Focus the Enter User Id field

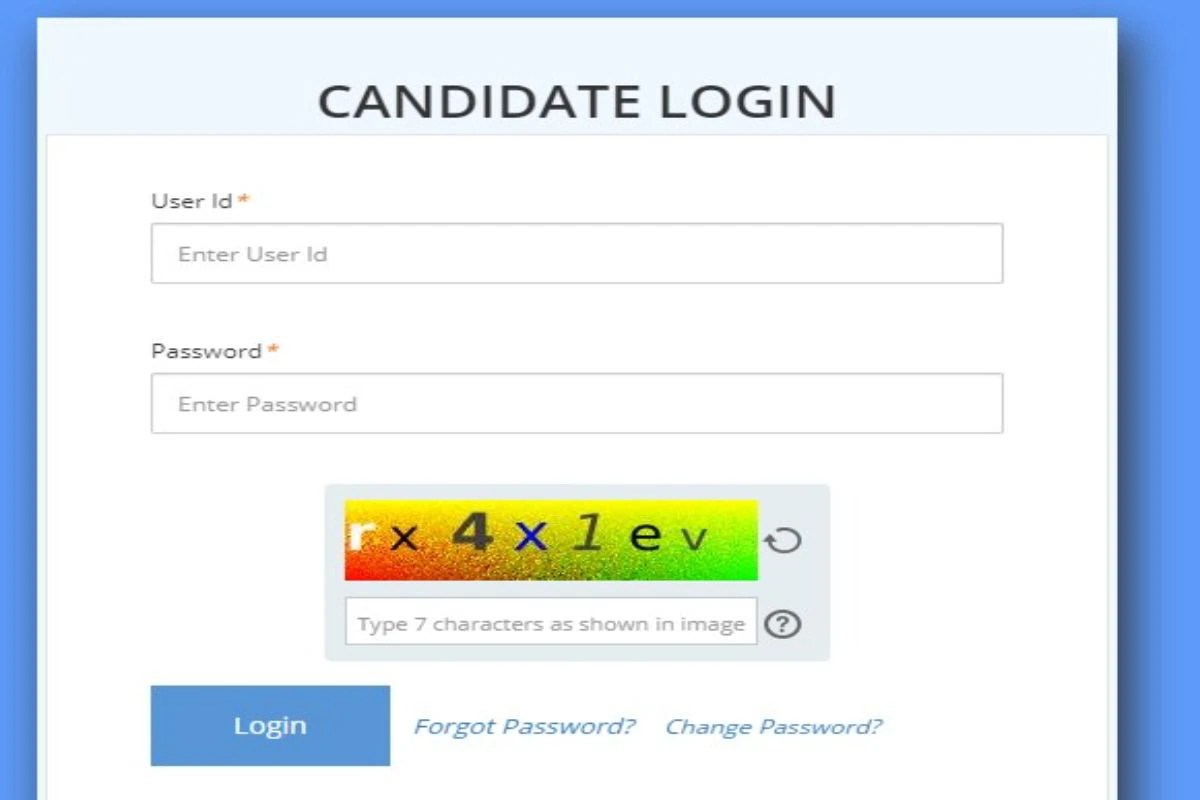coord(576,254)
